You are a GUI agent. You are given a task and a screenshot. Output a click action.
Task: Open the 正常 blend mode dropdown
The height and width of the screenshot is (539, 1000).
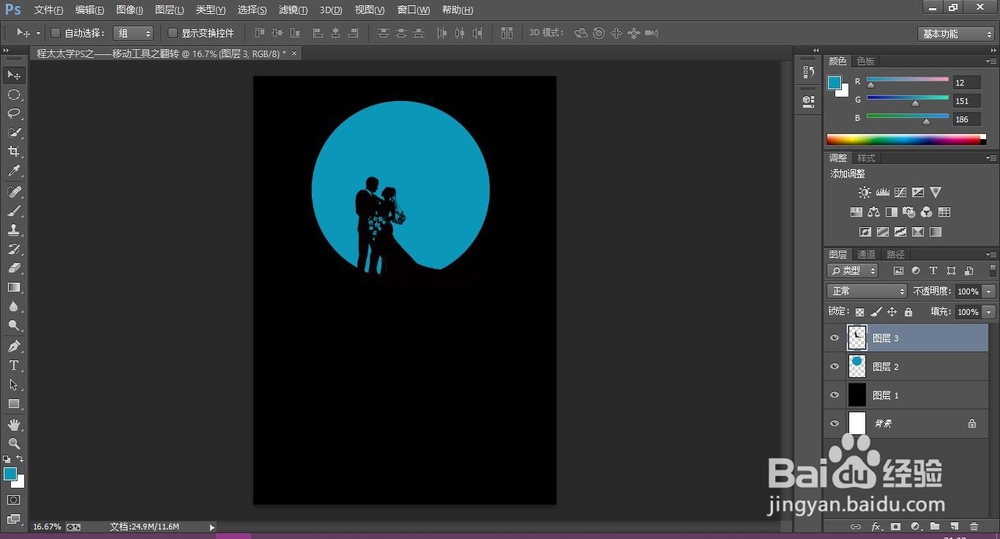tap(867, 291)
